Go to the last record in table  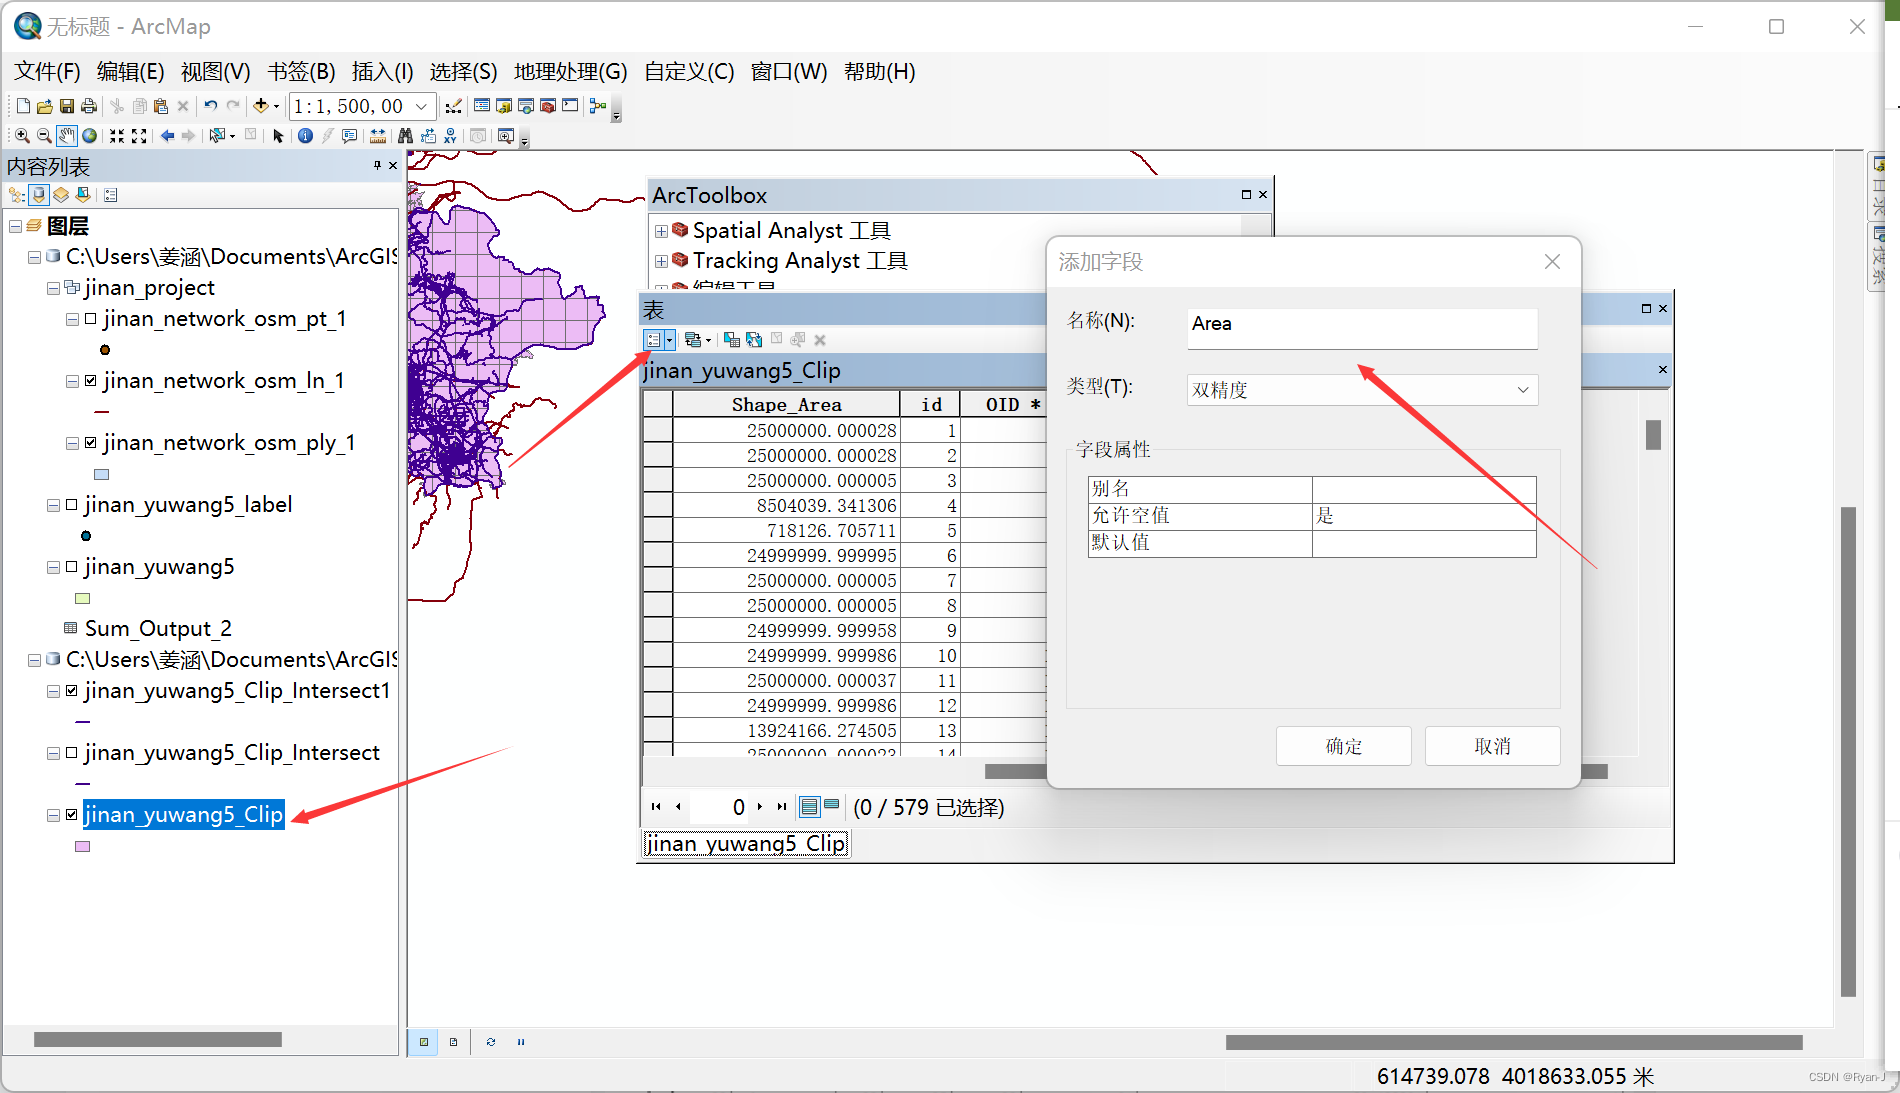782,807
